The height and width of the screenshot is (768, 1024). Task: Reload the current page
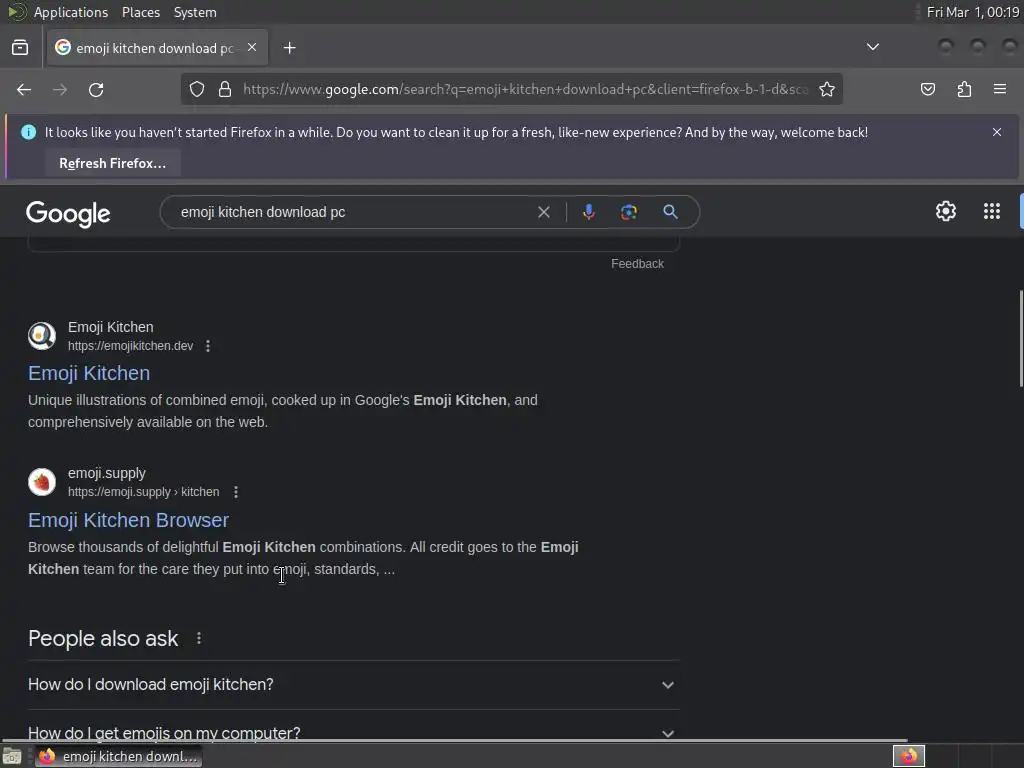click(96, 89)
